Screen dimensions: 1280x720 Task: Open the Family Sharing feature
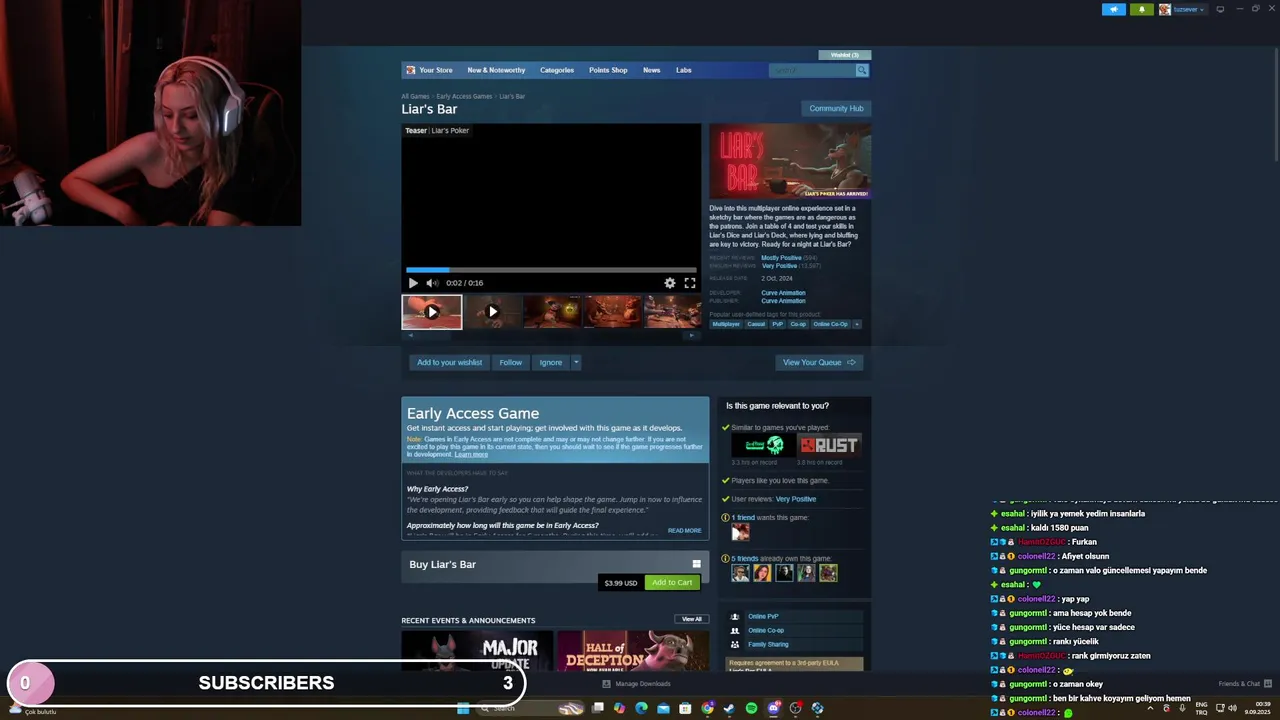click(x=768, y=644)
